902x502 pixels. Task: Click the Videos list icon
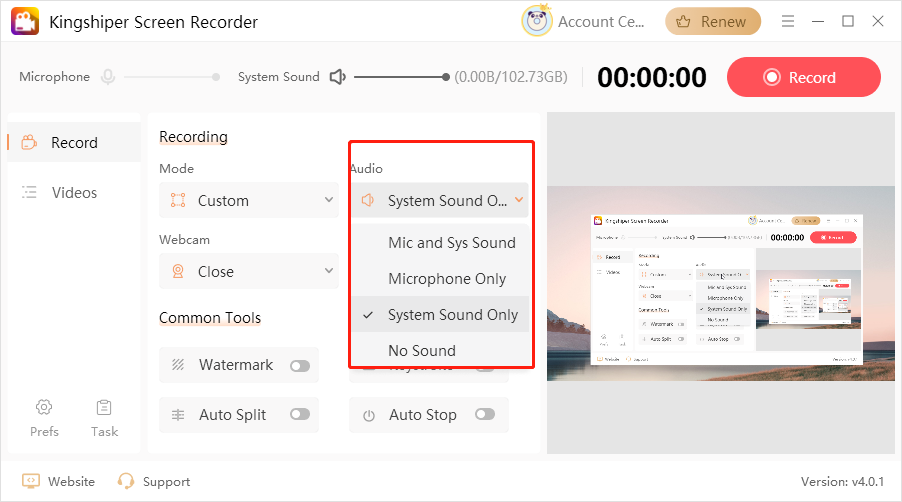pyautogui.click(x=29, y=192)
